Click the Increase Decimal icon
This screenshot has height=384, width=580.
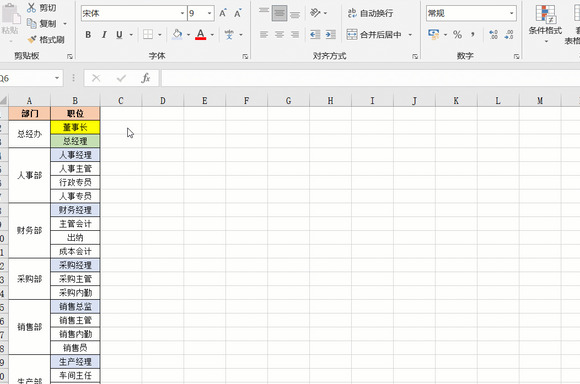pos(493,35)
